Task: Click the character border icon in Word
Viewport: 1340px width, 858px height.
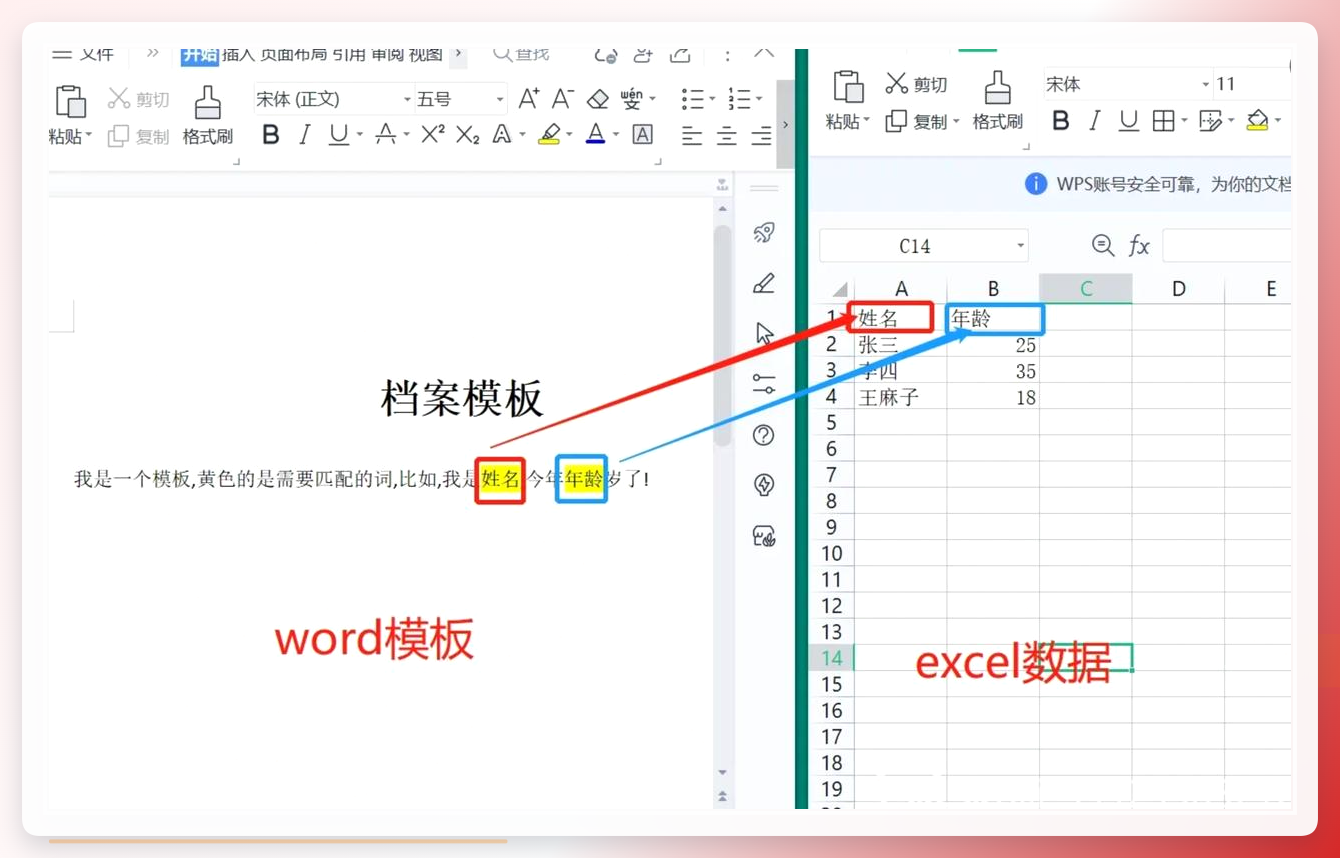Action: coord(642,134)
